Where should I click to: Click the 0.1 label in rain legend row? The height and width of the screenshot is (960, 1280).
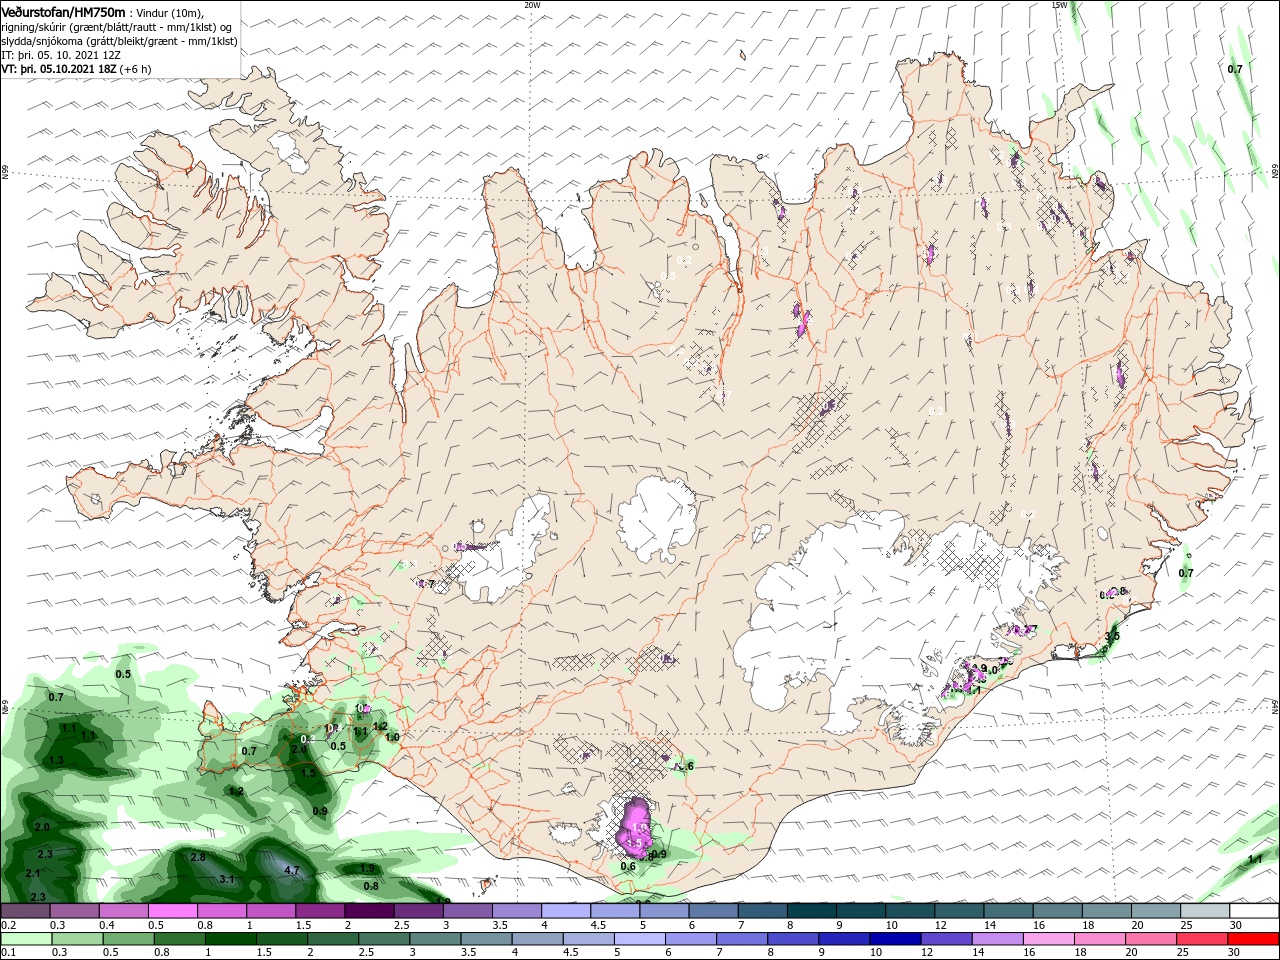coord(8,953)
